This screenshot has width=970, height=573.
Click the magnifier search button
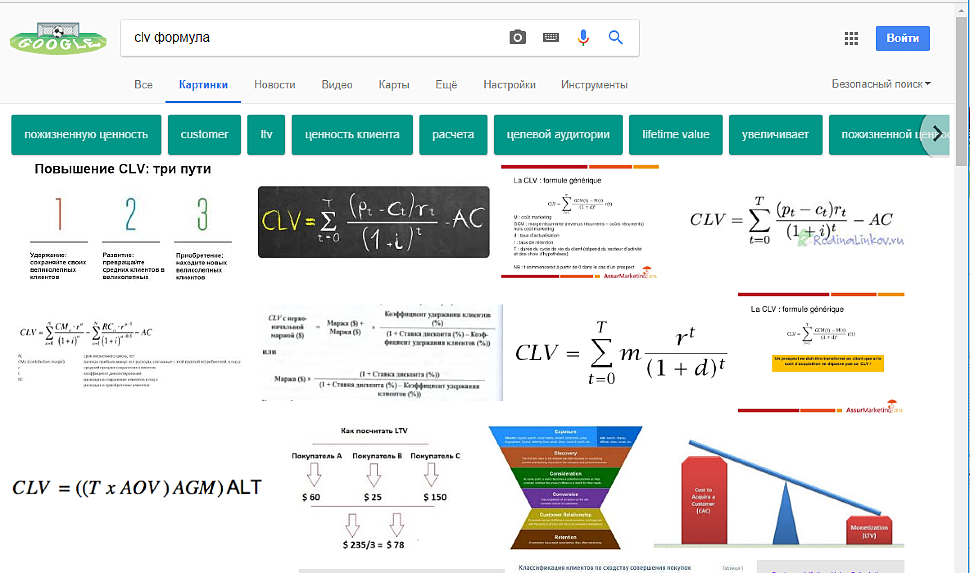[x=616, y=38]
